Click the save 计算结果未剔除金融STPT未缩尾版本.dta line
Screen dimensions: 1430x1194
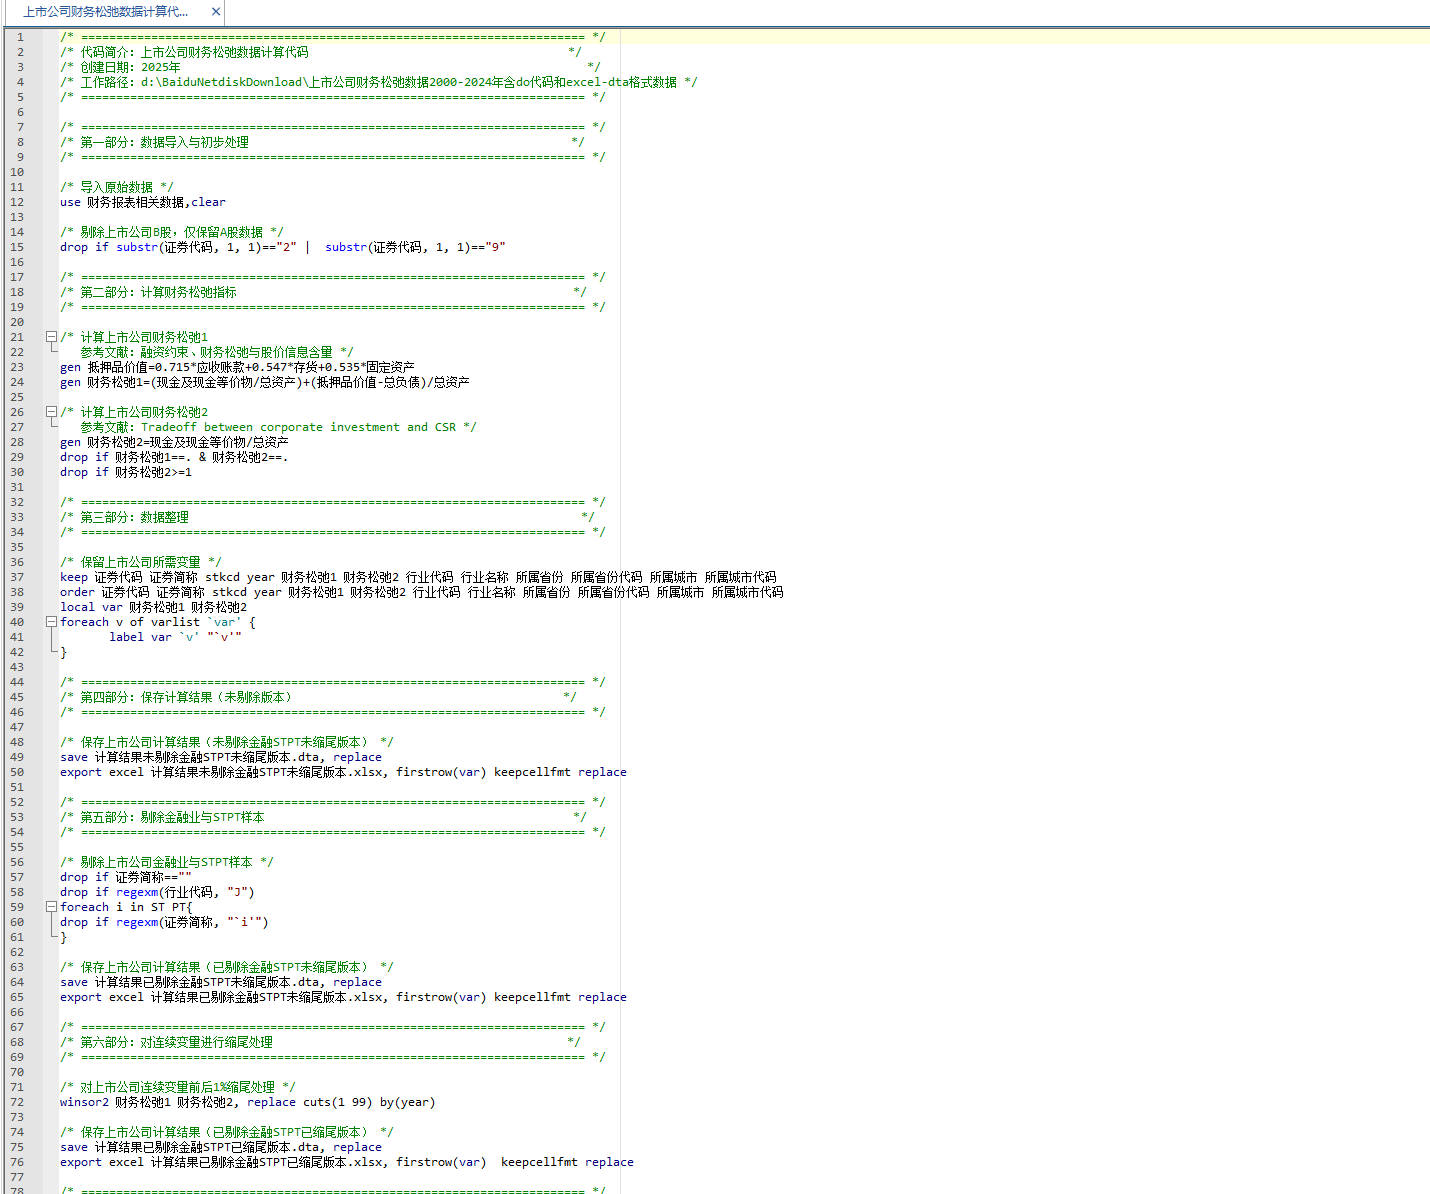coord(221,757)
